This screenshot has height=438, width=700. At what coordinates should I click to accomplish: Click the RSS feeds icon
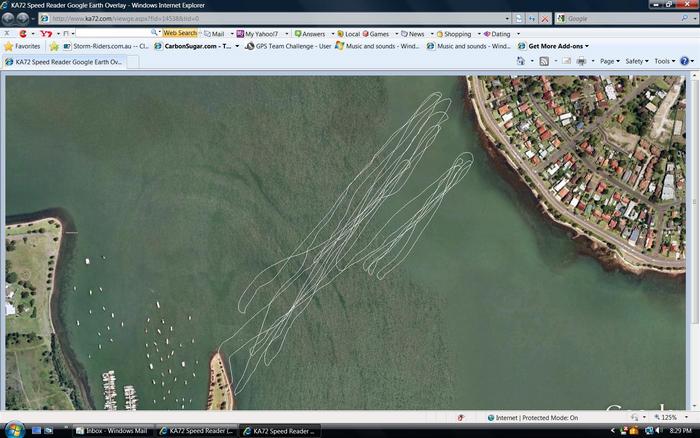[x=544, y=61]
